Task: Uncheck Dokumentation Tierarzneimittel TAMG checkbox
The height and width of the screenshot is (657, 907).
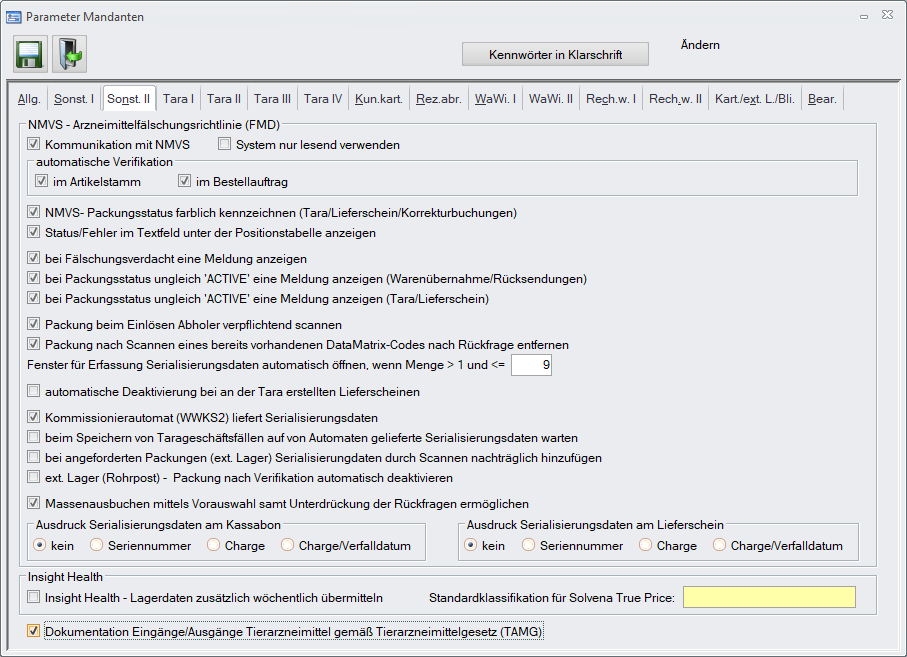Action: 35,632
